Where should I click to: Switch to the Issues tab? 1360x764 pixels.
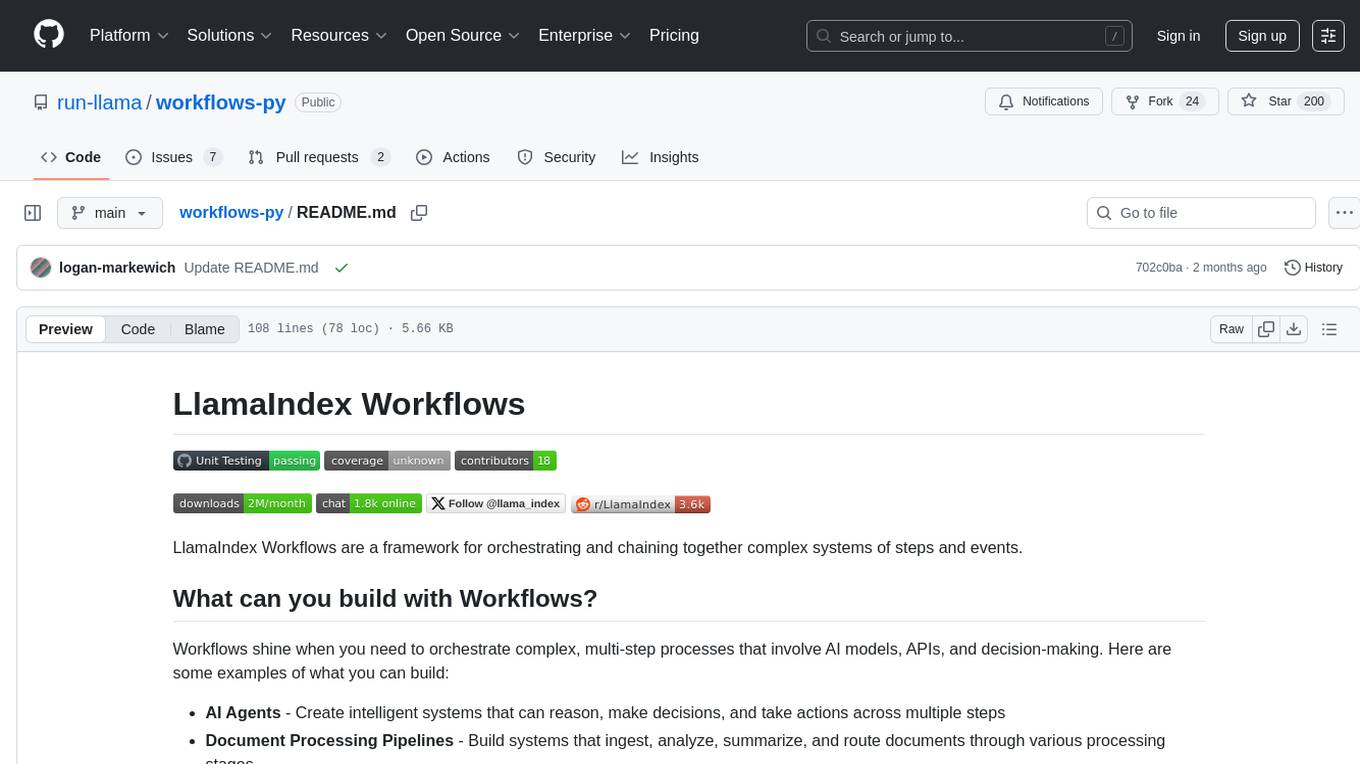point(173,157)
